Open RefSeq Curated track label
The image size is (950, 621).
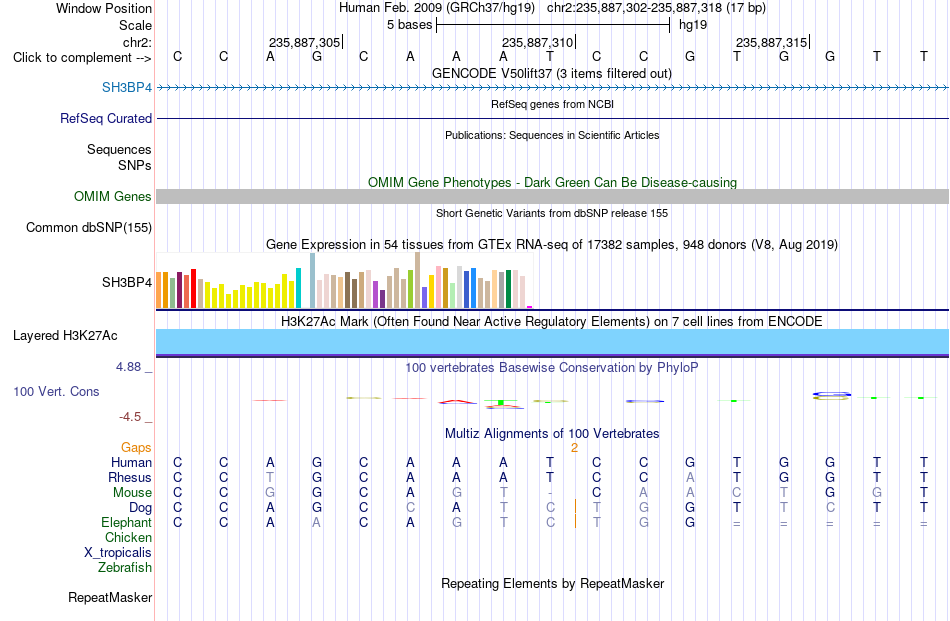[105, 118]
